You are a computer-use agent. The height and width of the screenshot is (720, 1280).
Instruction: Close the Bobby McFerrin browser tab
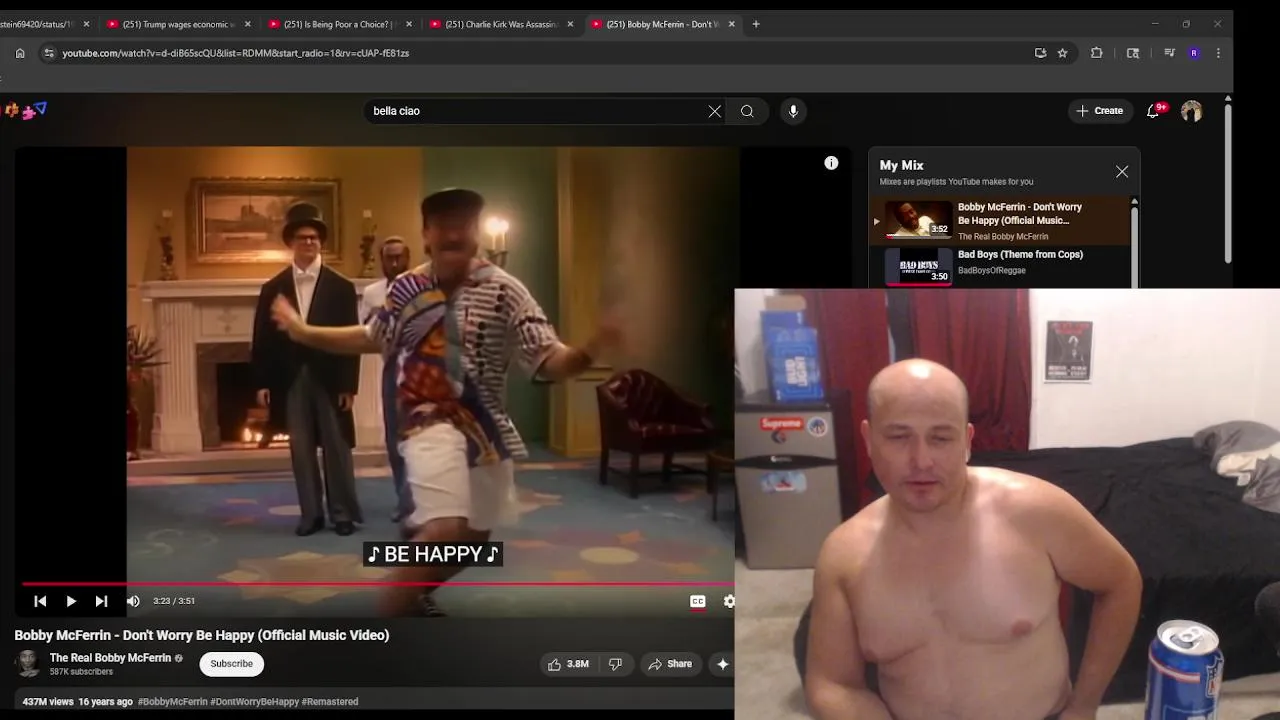(731, 24)
